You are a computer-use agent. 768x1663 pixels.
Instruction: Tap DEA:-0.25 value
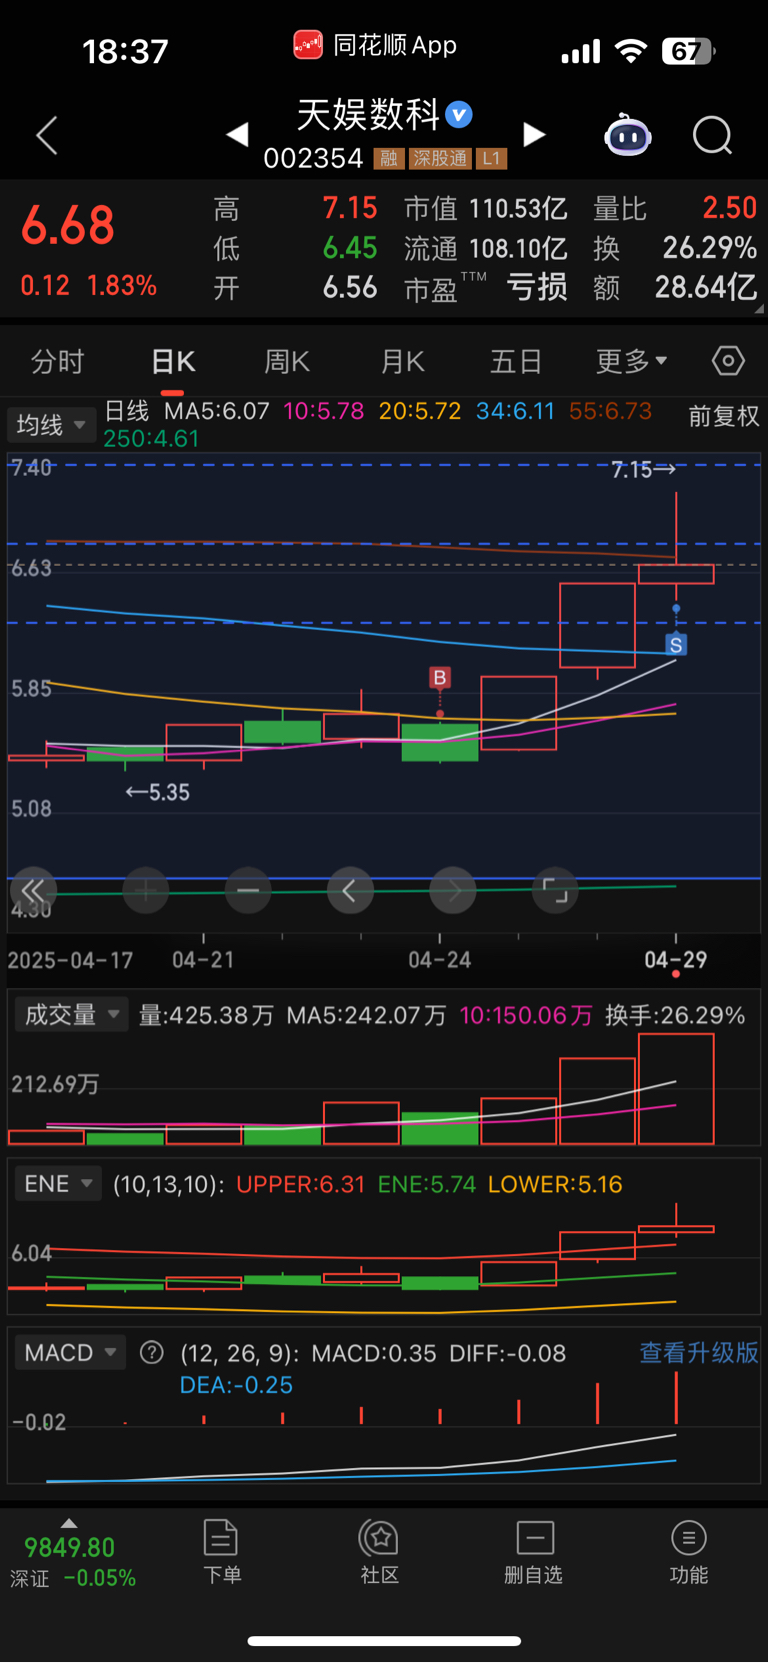(x=236, y=1385)
